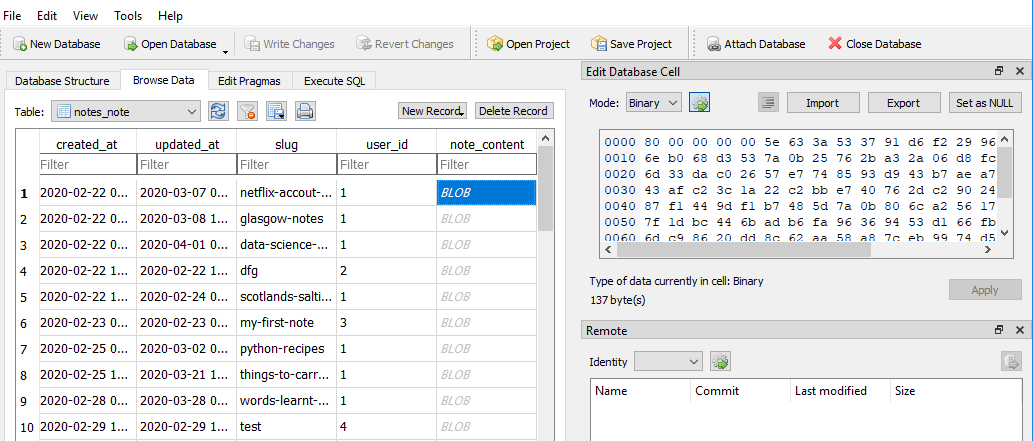The image size is (1033, 441).
Task: Click Set as NULL button
Action: 985,103
